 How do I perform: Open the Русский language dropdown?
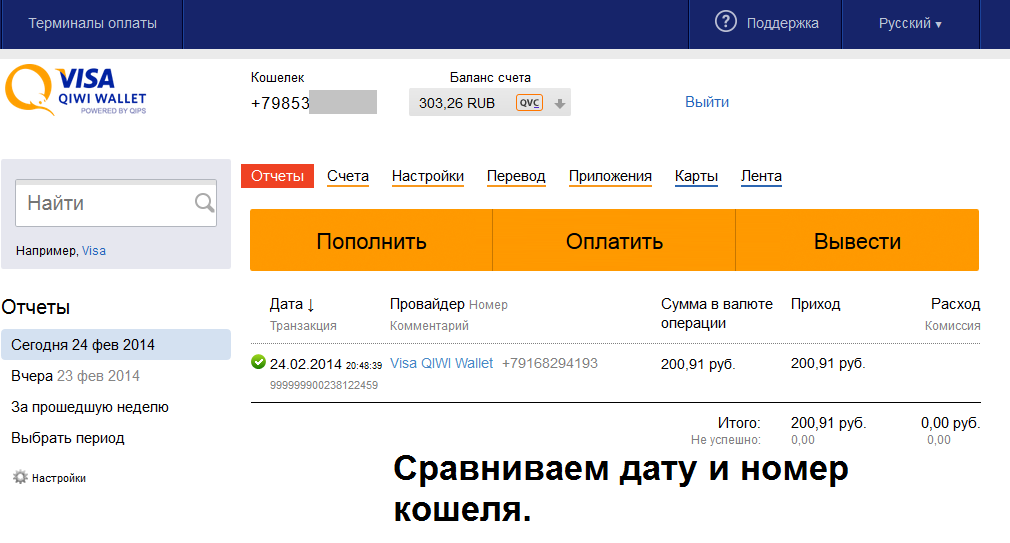click(910, 23)
